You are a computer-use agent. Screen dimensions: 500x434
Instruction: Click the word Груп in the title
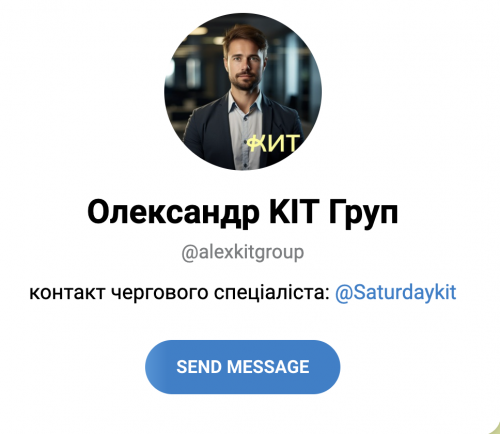(363, 213)
